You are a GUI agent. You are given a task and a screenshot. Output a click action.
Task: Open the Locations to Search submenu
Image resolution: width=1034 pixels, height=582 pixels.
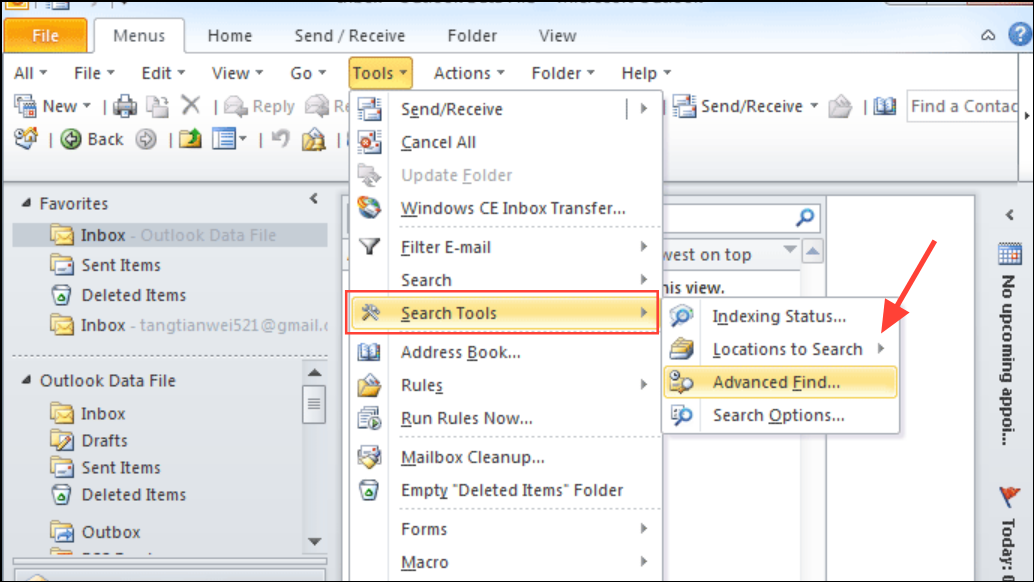780,349
